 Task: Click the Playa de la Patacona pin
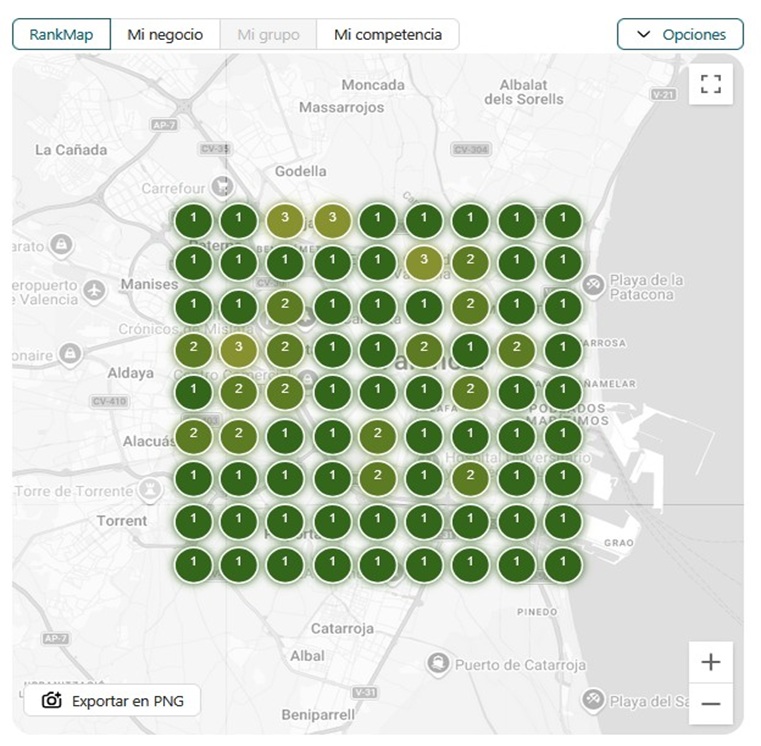pos(593,285)
